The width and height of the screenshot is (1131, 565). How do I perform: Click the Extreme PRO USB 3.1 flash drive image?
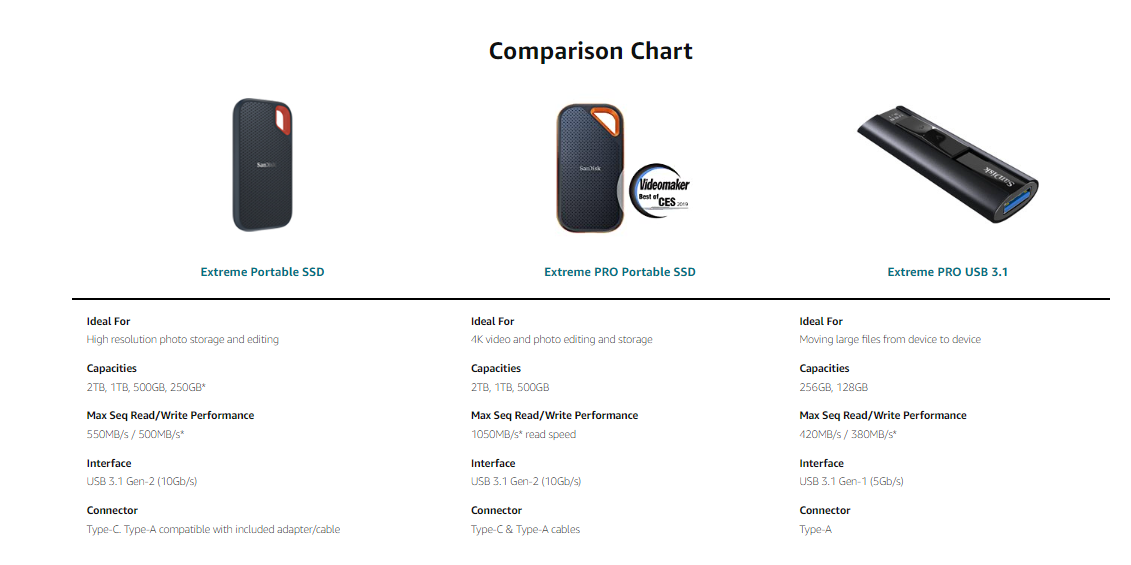coord(947,165)
